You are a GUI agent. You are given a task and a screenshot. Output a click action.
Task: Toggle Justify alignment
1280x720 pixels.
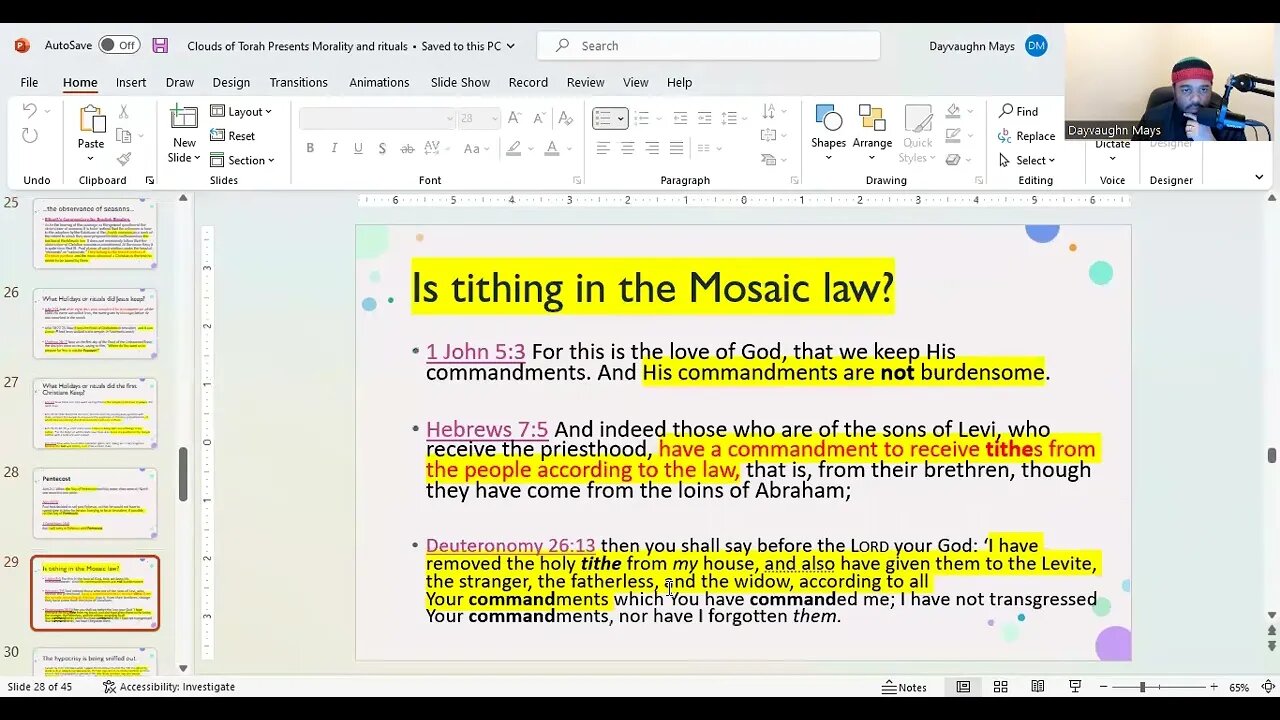[x=676, y=148]
